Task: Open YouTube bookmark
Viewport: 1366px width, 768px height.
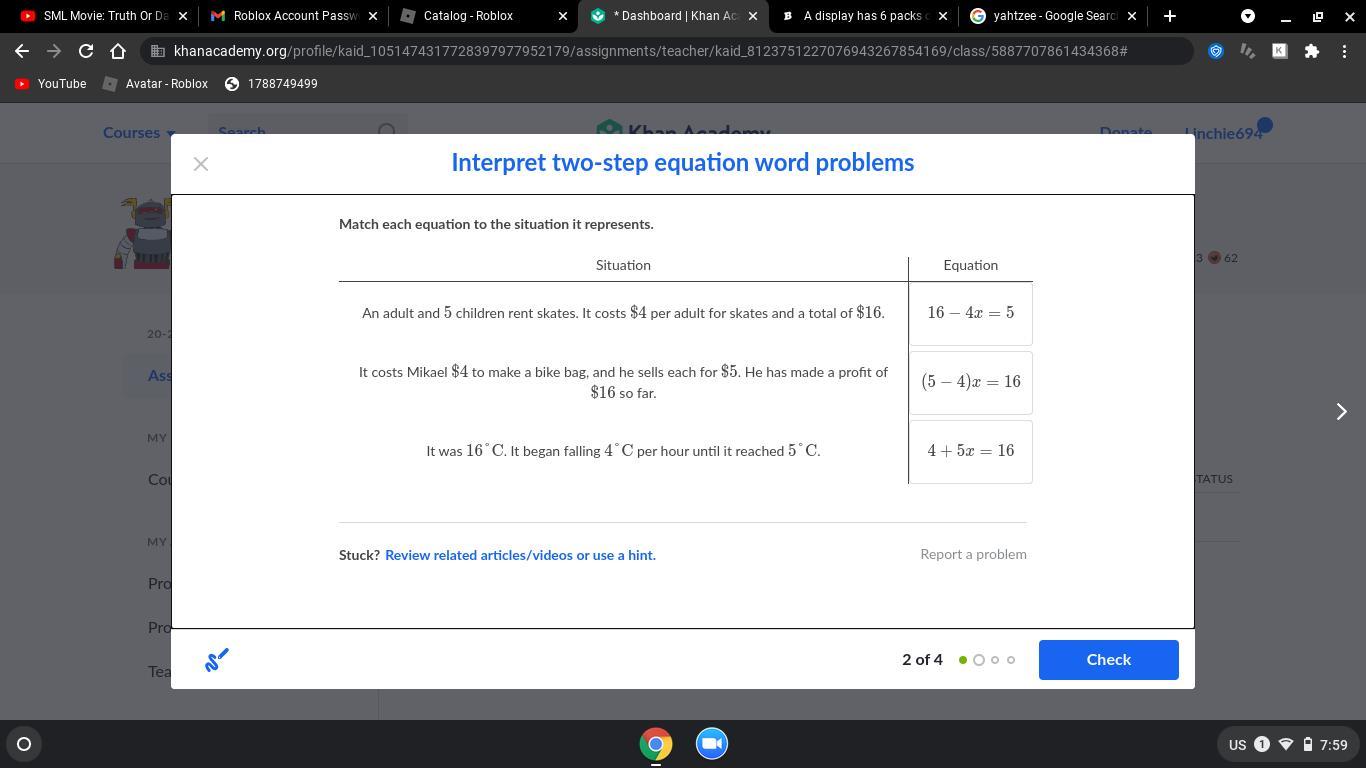Action: (50, 84)
